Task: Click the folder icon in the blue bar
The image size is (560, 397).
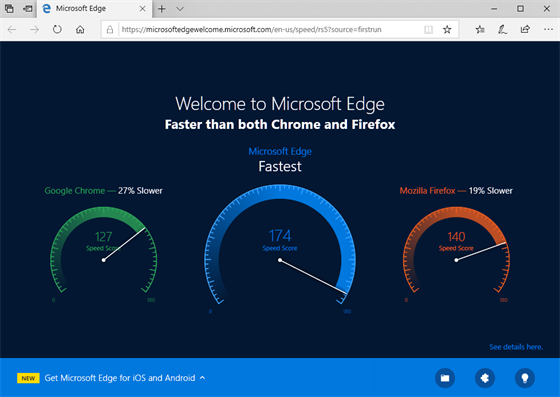Action: [x=445, y=378]
